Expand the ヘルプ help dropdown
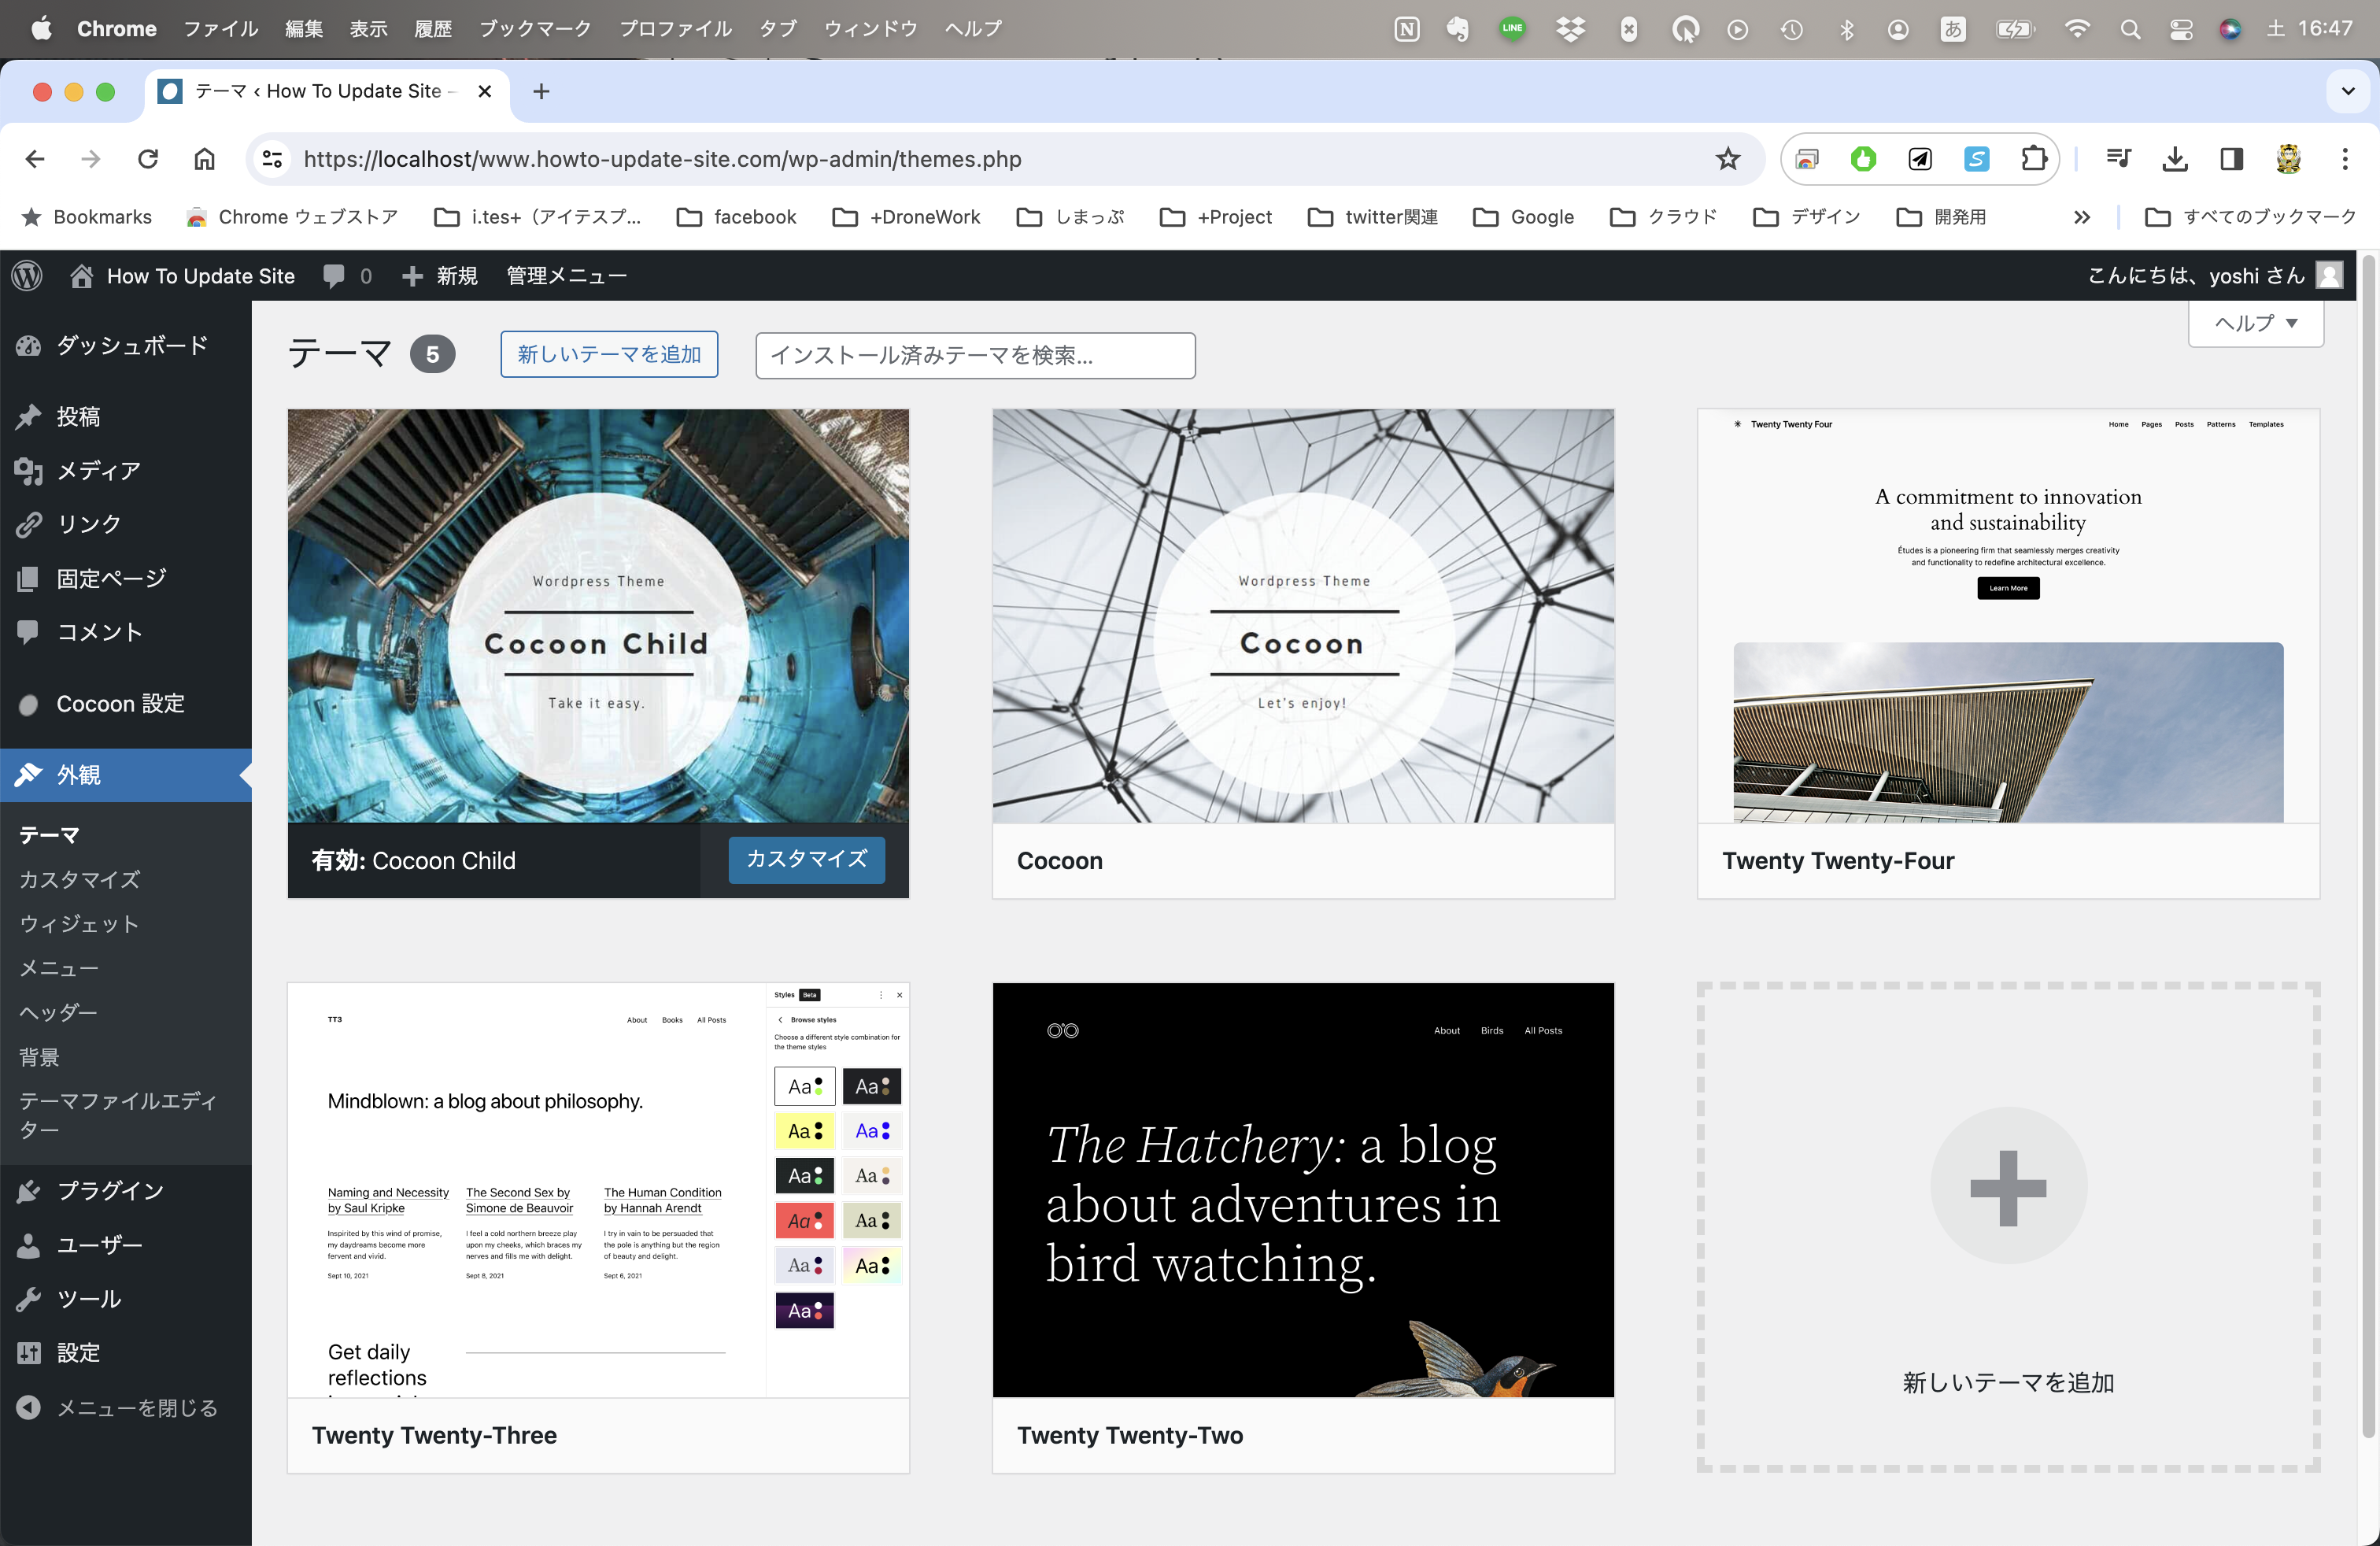 (x=2255, y=323)
